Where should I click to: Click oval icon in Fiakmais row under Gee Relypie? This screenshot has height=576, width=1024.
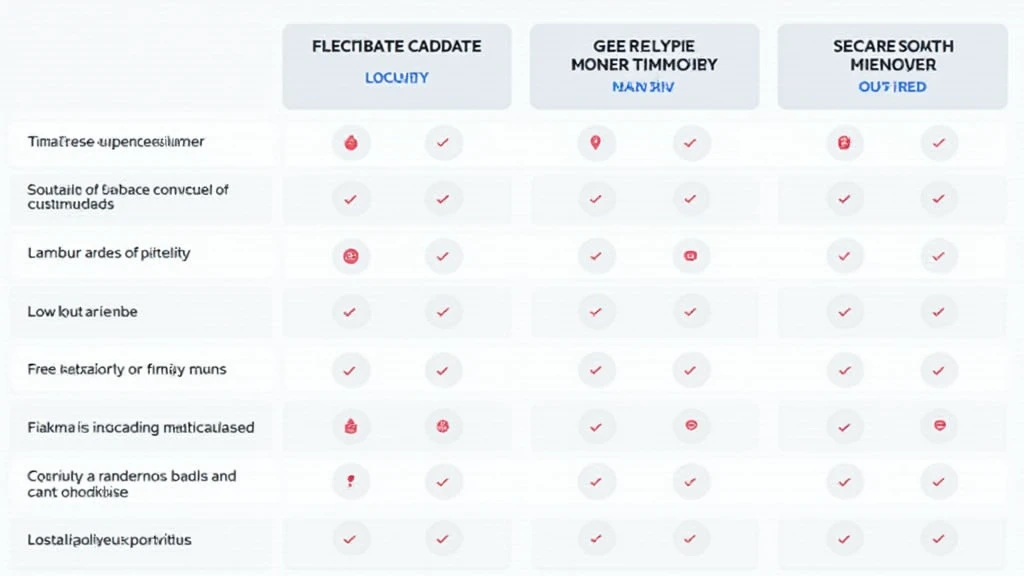(689, 426)
